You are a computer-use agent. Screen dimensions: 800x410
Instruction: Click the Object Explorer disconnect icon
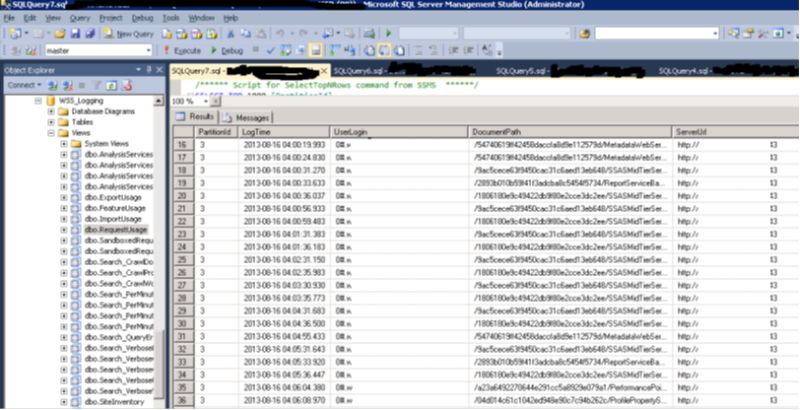click(x=67, y=85)
